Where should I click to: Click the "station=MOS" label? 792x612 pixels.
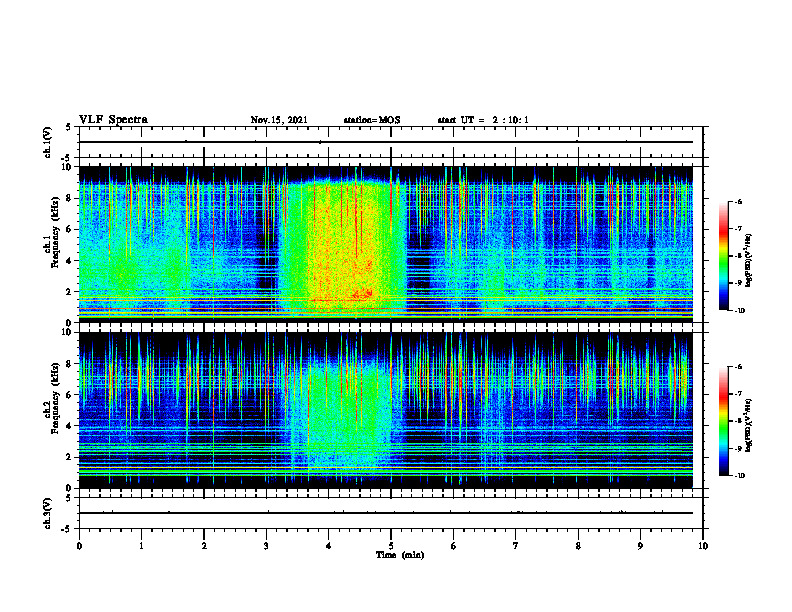(372, 120)
